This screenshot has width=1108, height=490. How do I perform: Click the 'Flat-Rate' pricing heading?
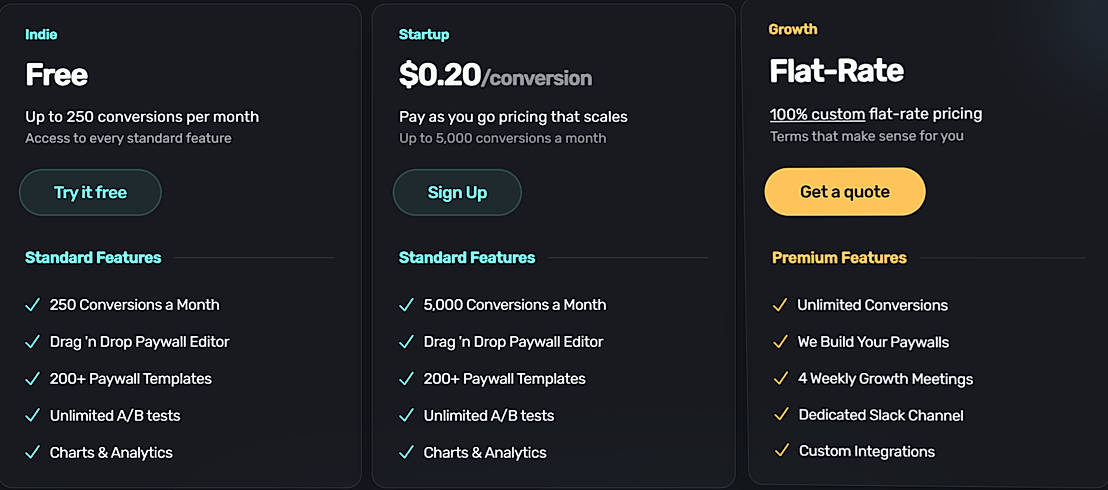(x=836, y=71)
